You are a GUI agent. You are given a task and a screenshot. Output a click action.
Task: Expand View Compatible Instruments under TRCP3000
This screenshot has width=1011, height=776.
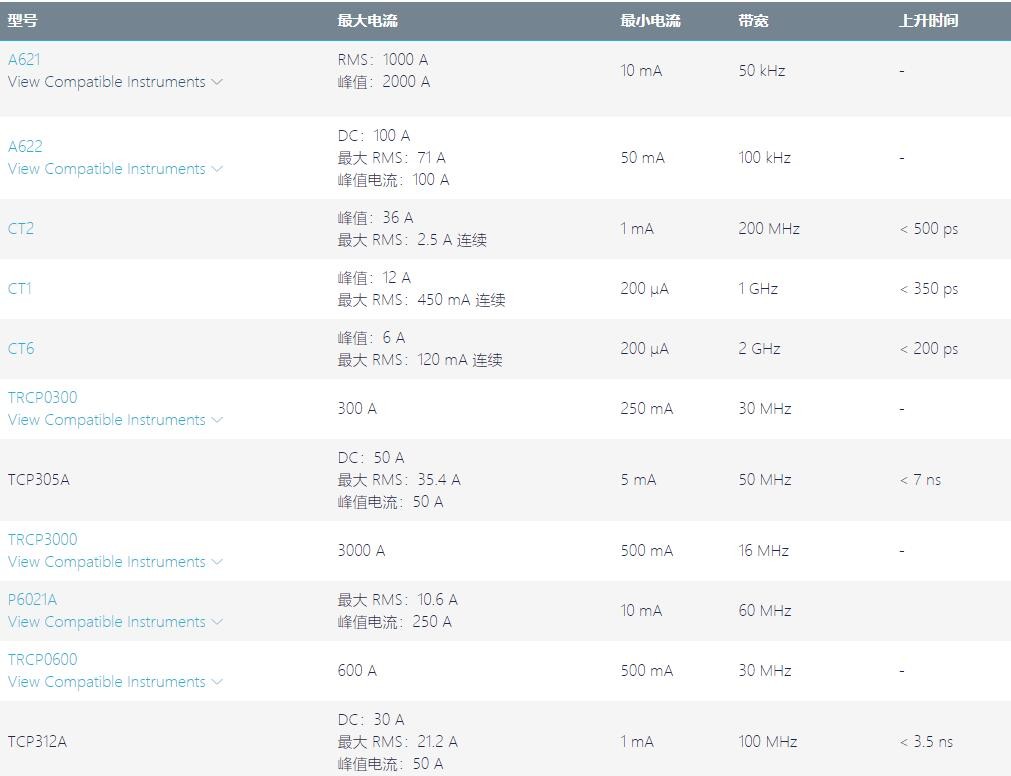click(x=115, y=562)
